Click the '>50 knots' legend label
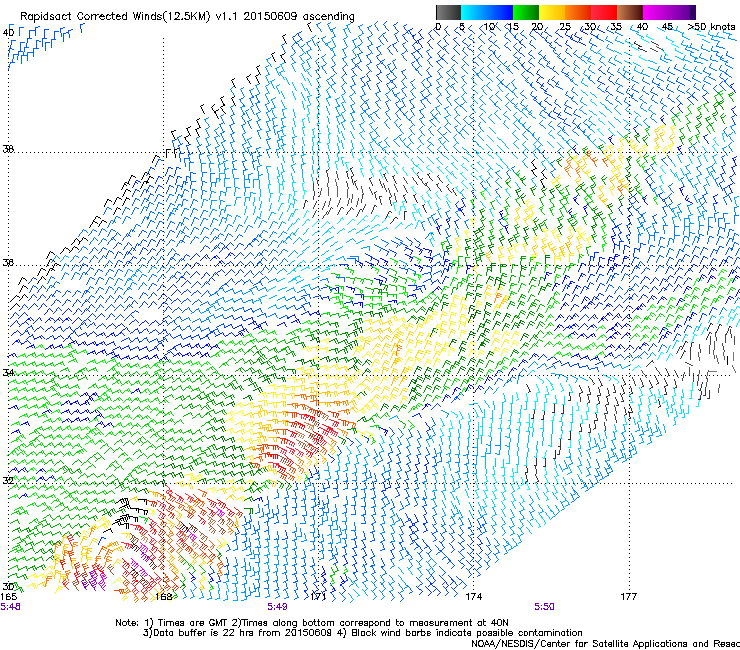This screenshot has height=650, width=740. click(711, 26)
